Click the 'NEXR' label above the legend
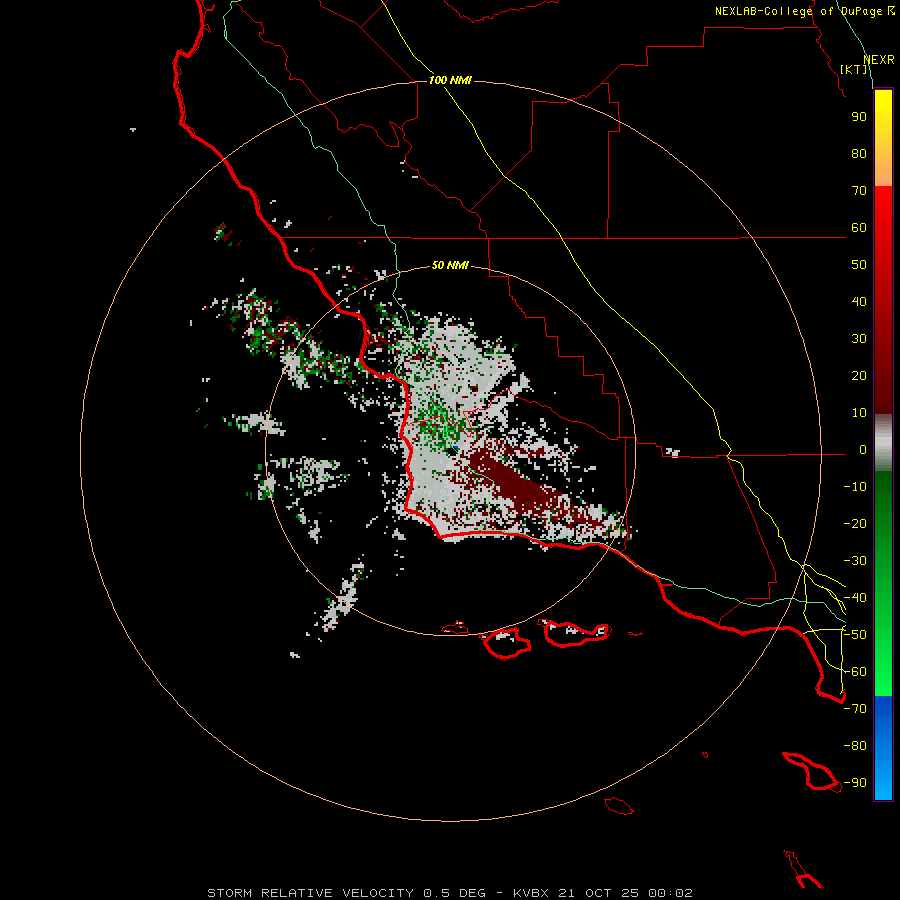The image size is (900, 900). (879, 60)
